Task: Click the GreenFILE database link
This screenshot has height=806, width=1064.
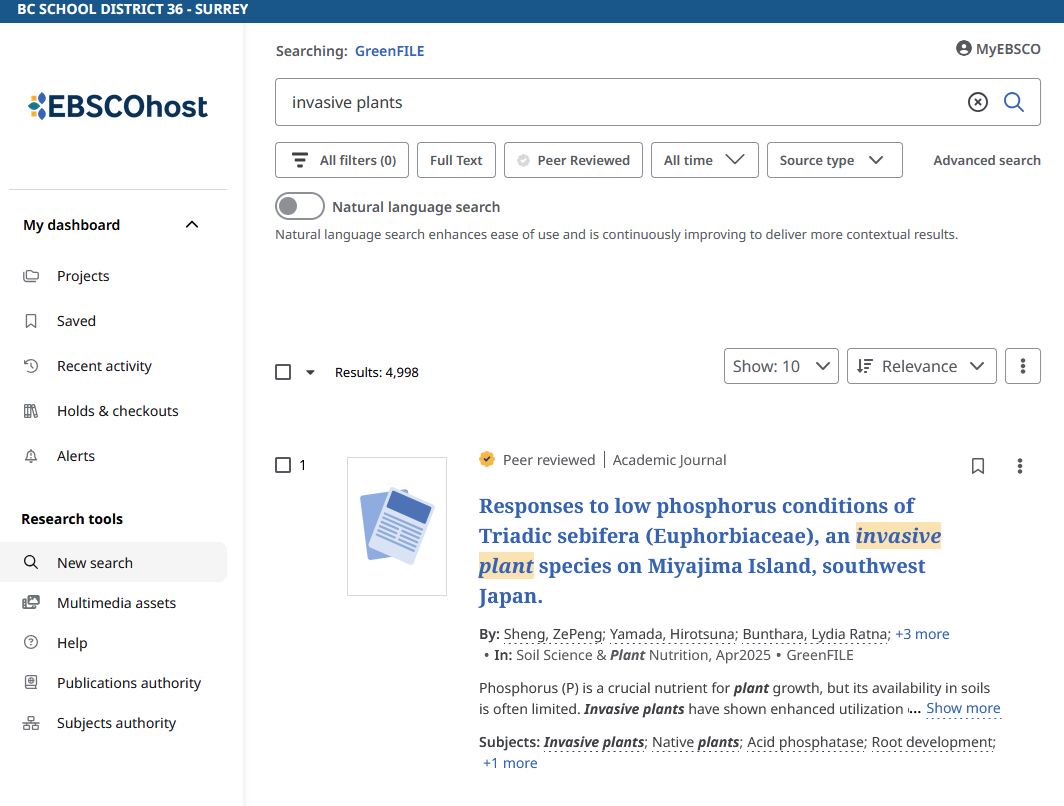Action: pyautogui.click(x=390, y=51)
